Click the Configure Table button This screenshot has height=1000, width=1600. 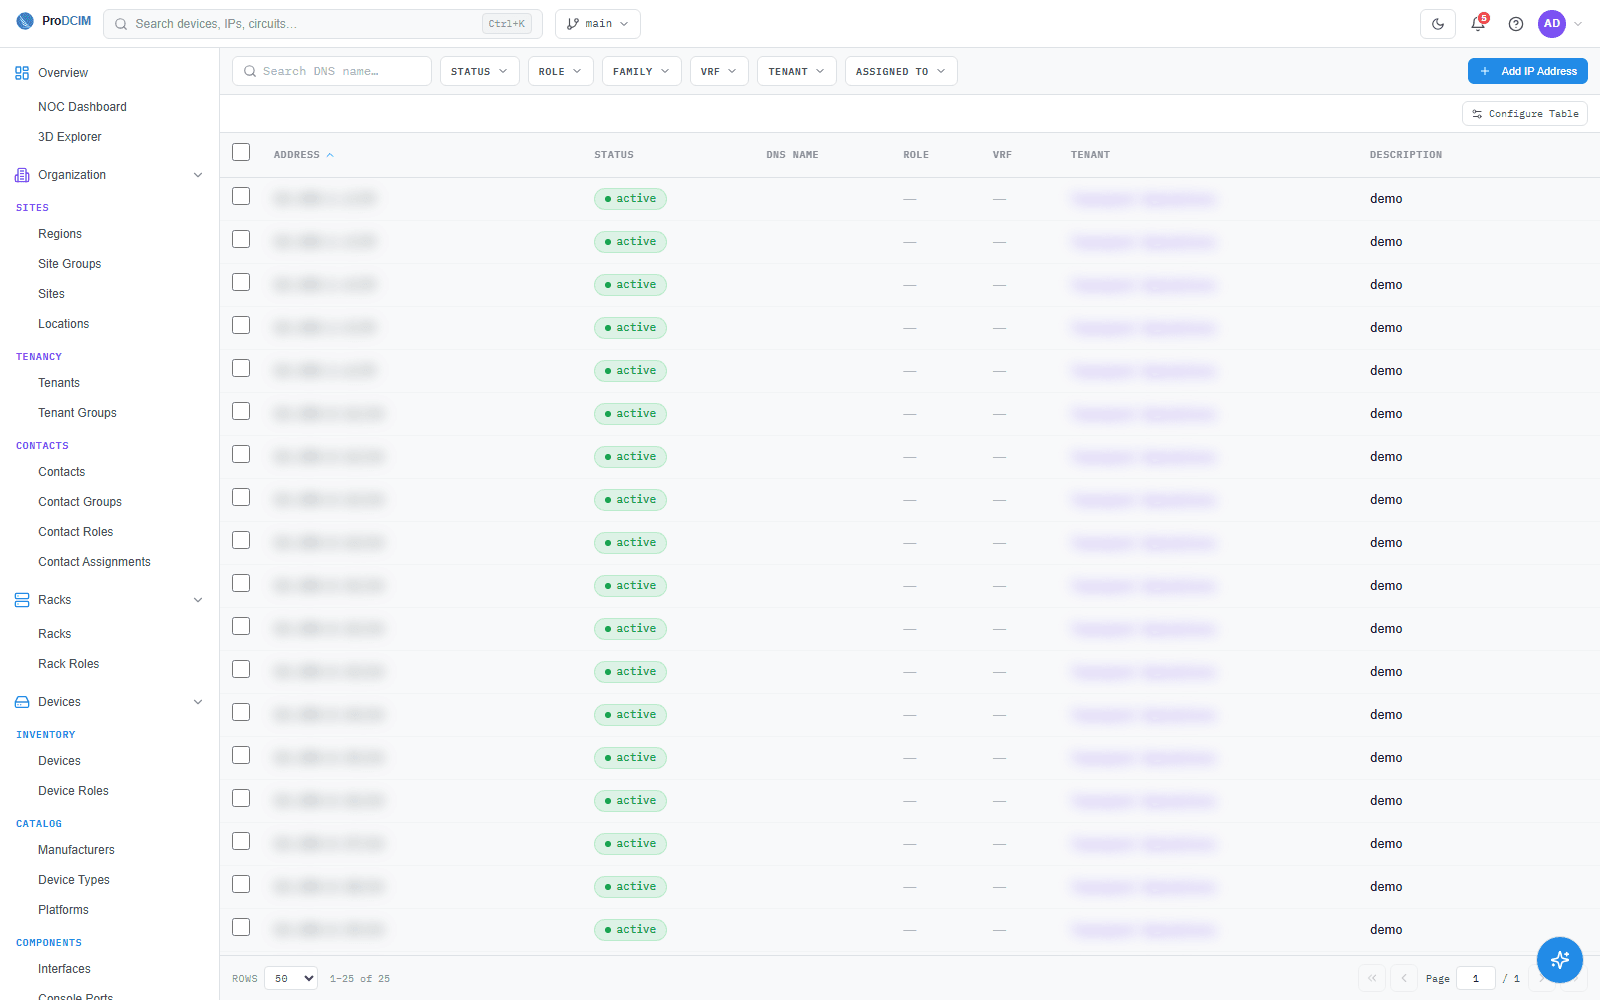coord(1525,114)
